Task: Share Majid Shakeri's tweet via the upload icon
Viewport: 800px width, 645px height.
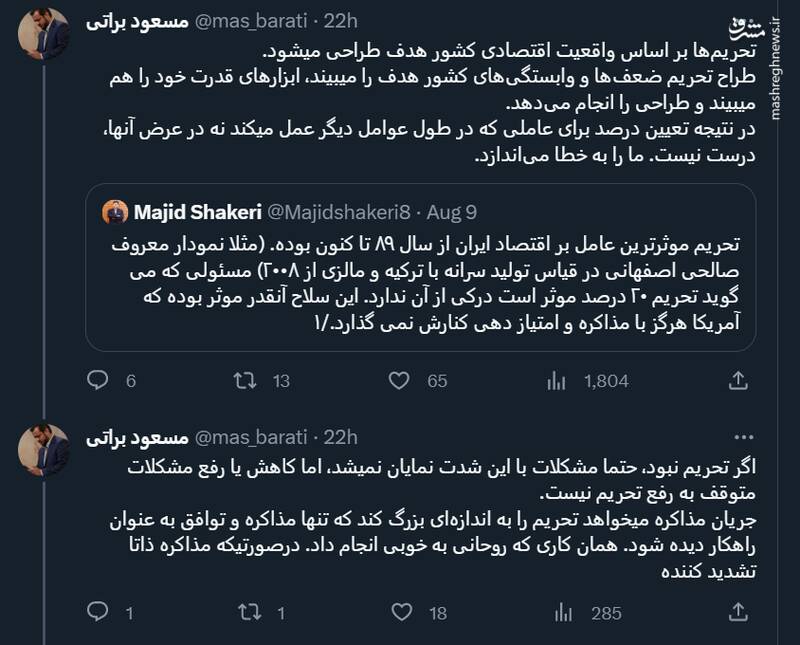Action: tap(740, 378)
